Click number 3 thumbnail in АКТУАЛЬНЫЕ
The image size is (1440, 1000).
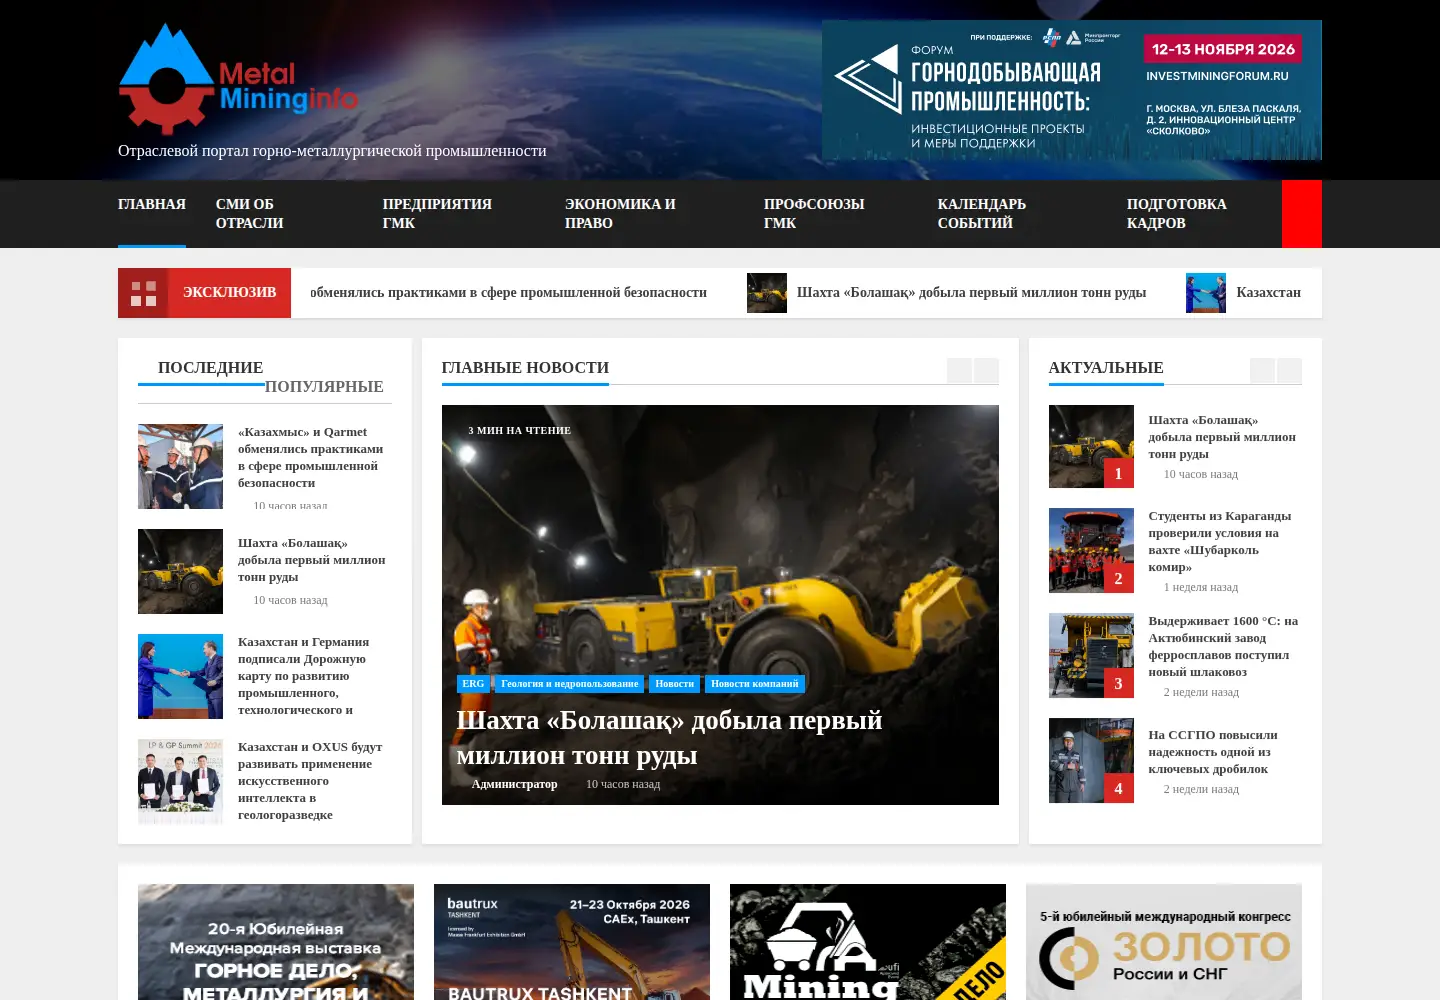point(1091,655)
